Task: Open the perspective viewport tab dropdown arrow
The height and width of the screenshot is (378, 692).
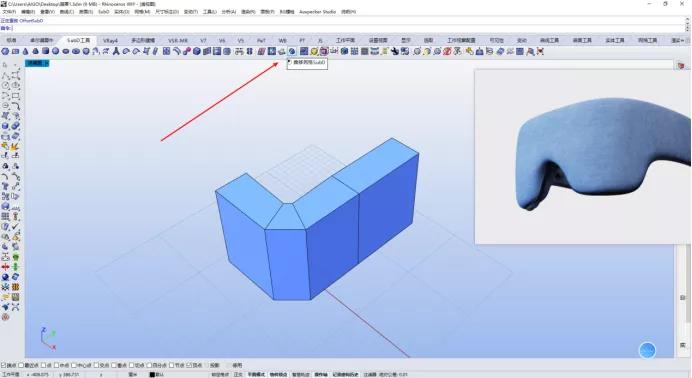Action: 46,63
